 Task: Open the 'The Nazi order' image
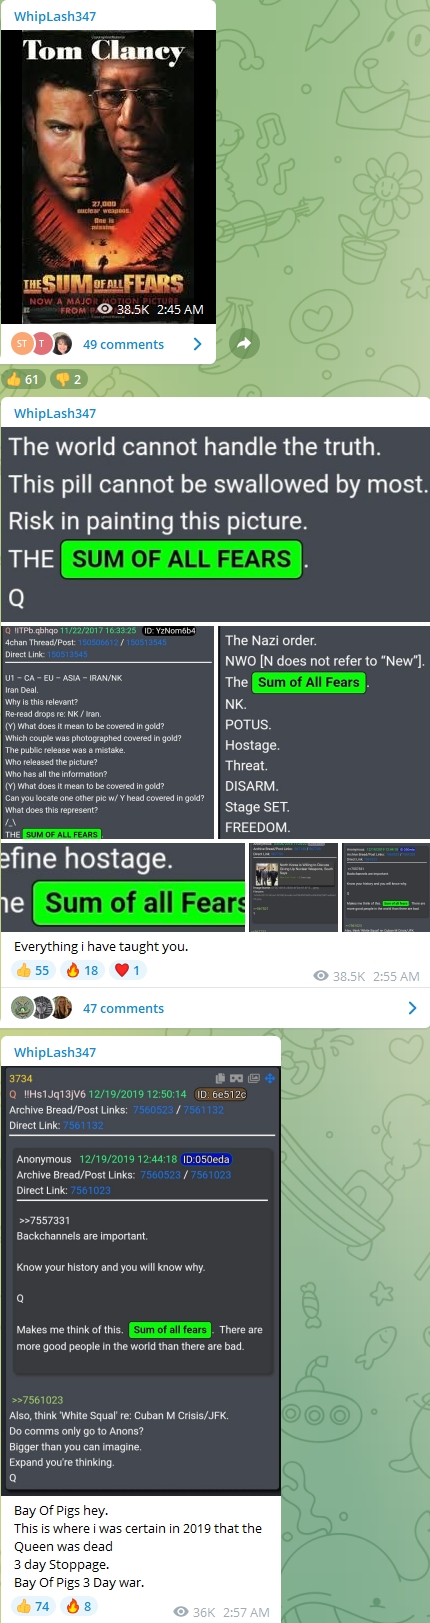(x=324, y=732)
